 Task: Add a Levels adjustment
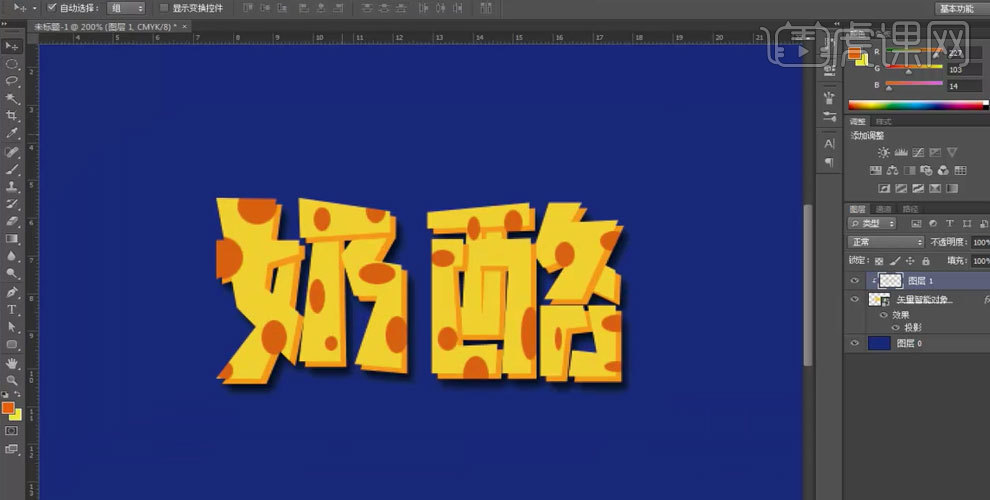coord(901,152)
